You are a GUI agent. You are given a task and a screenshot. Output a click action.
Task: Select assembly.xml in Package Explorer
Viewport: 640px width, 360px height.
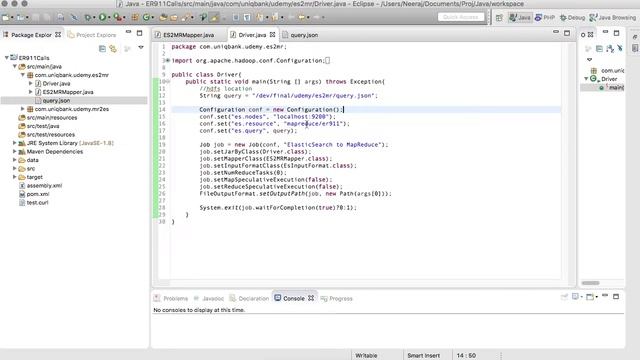[x=44, y=185]
